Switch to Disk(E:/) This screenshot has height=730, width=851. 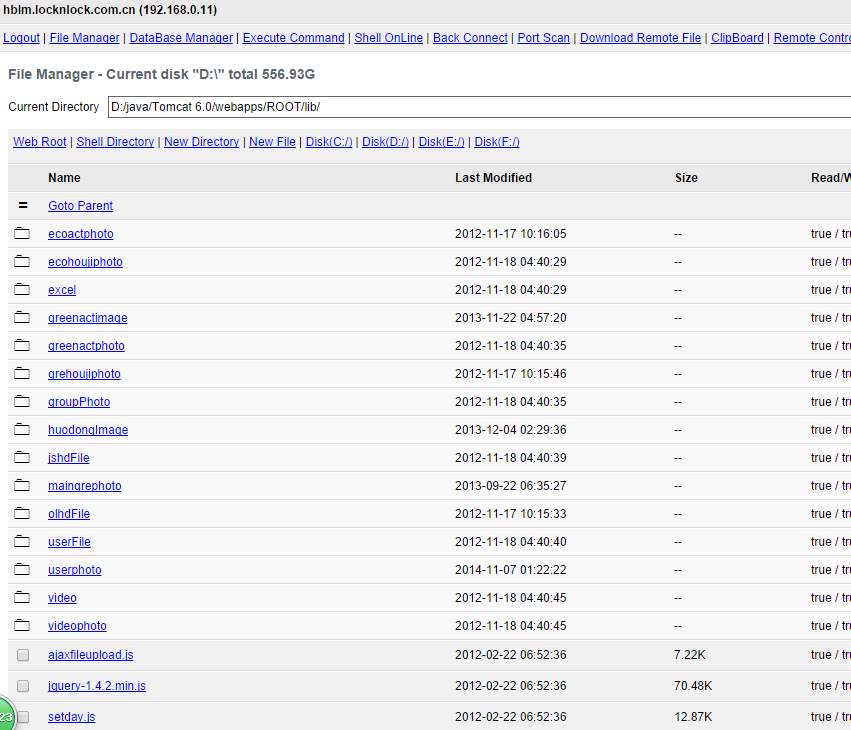[x=442, y=142]
